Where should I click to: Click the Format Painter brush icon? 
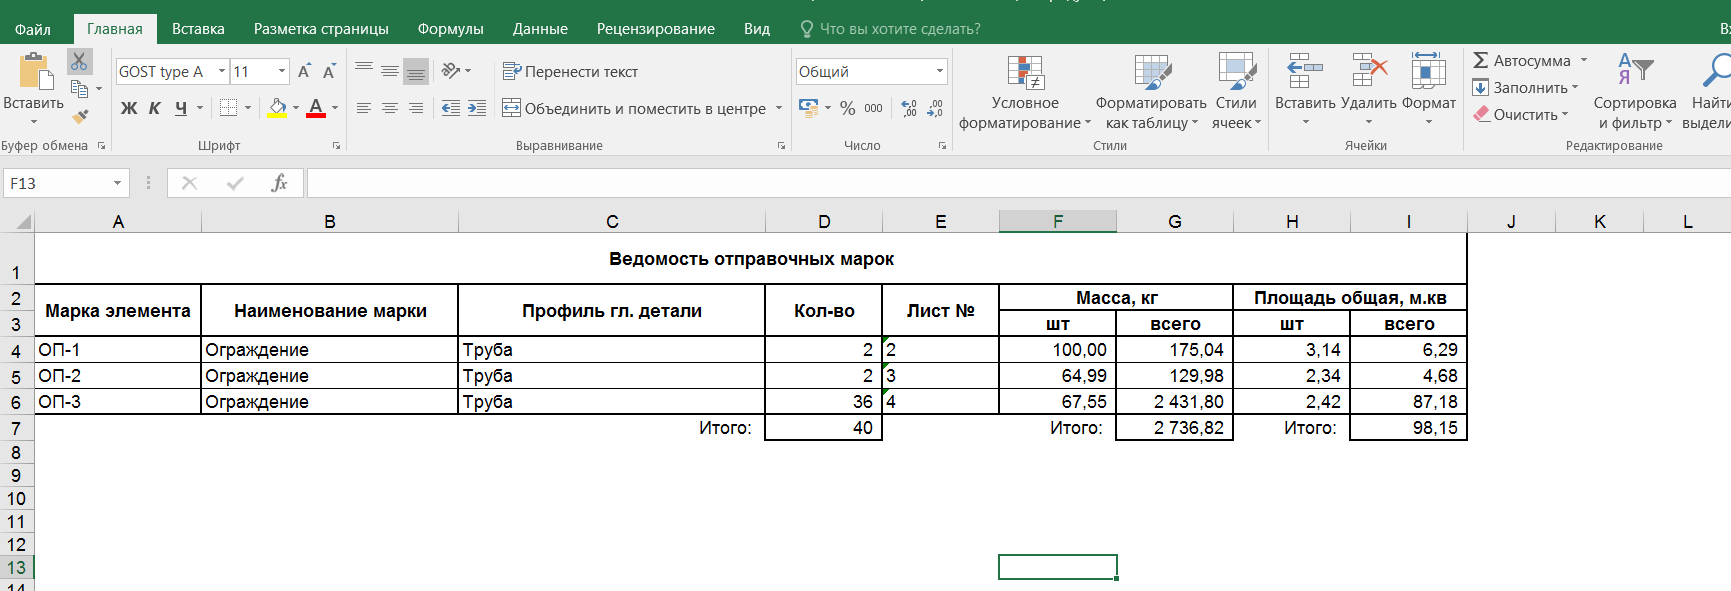[80, 116]
